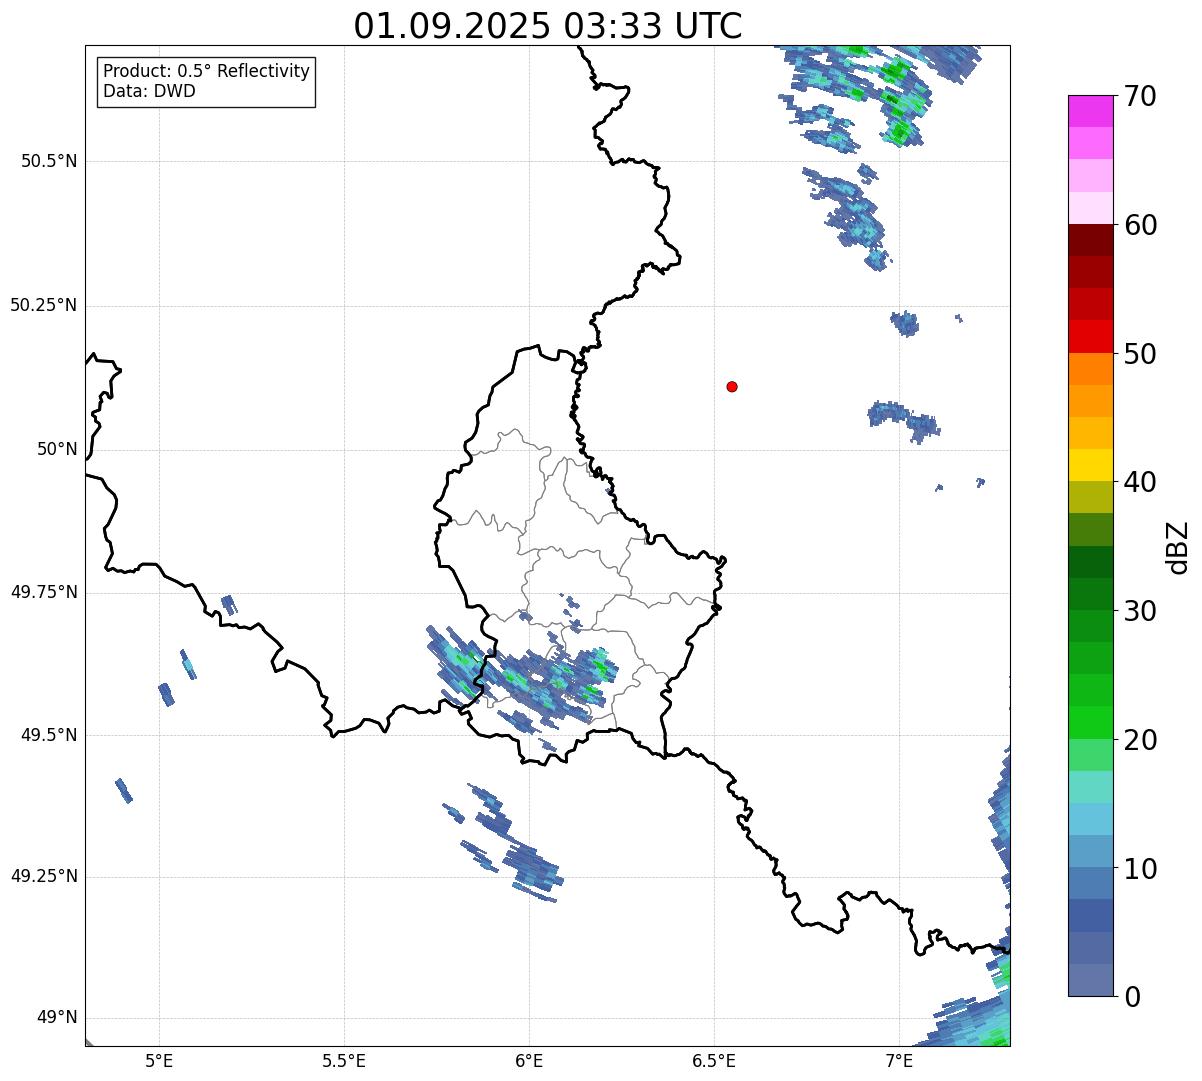Click the 0 tick on the colorbar
Image resolution: width=1202 pixels, height=1081 pixels.
point(1131,997)
